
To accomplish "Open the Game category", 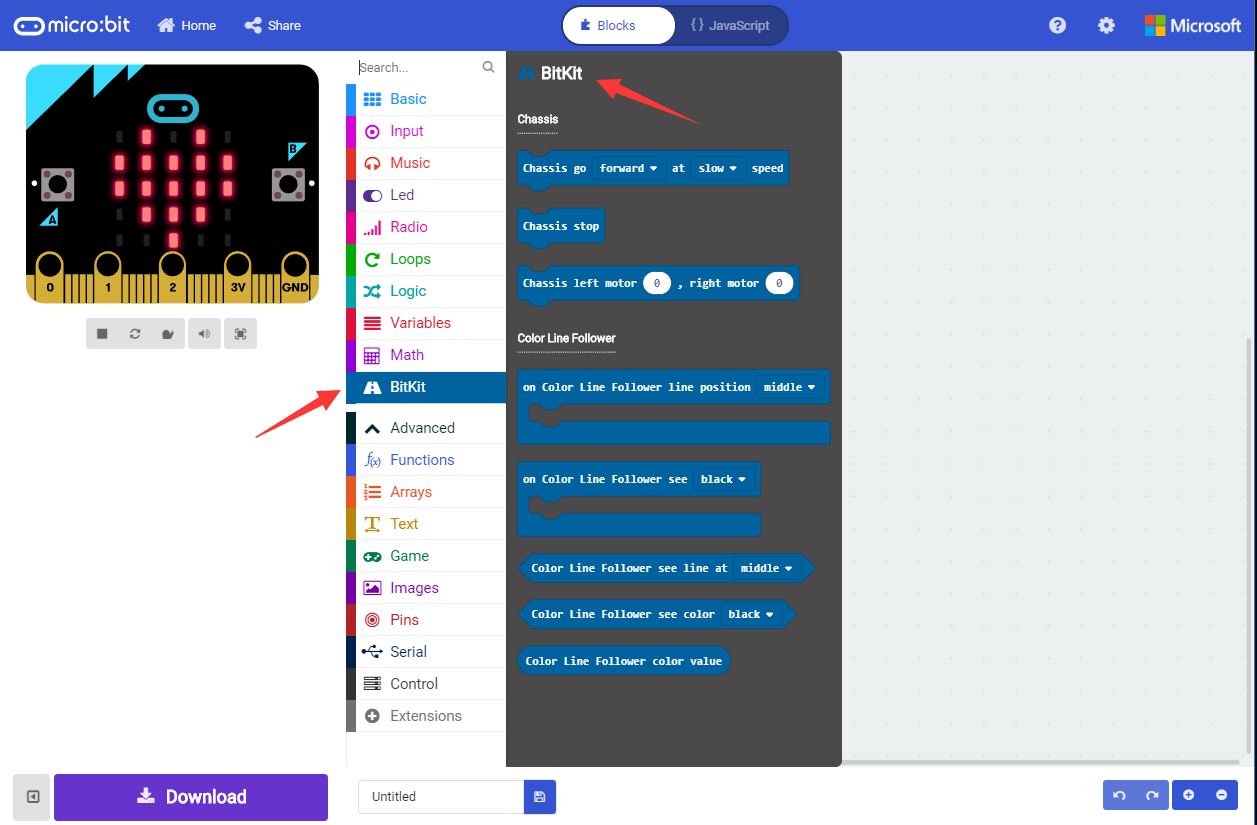I will click(x=426, y=556).
